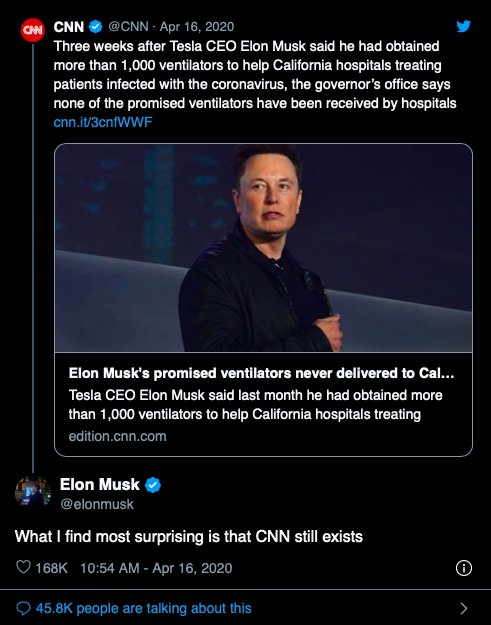Viewport: 491px width, 625px height.
Task: View '45.8K people are talking about this'
Action: pos(143,608)
